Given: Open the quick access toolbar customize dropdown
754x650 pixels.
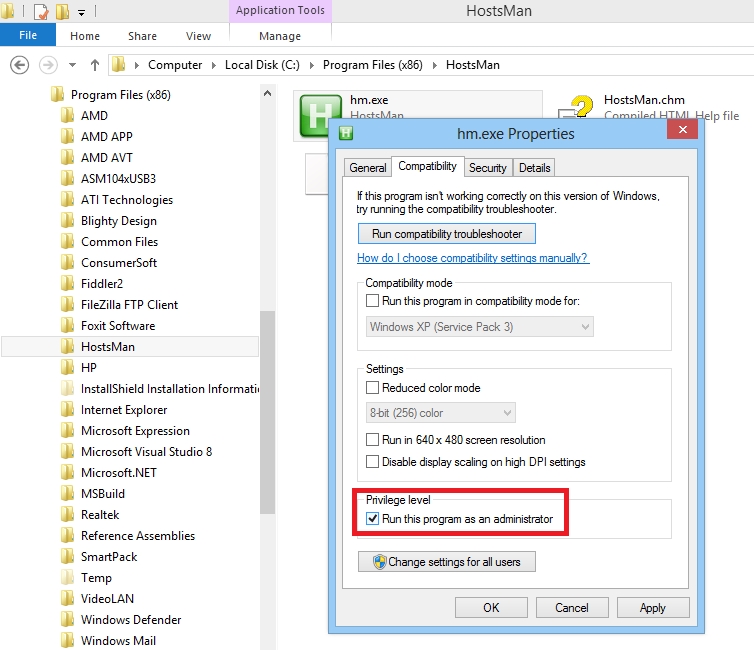Looking at the screenshot, I should coord(81,12).
